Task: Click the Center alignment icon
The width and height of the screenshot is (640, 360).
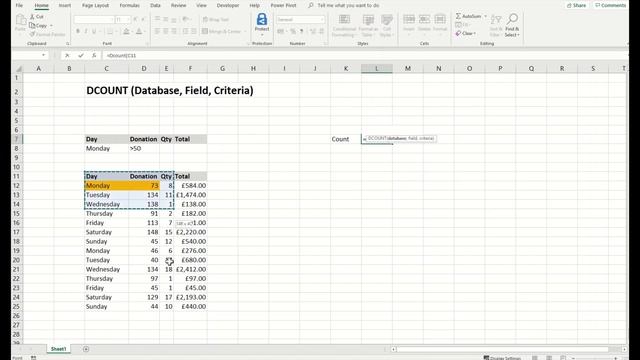Action: 166,31
